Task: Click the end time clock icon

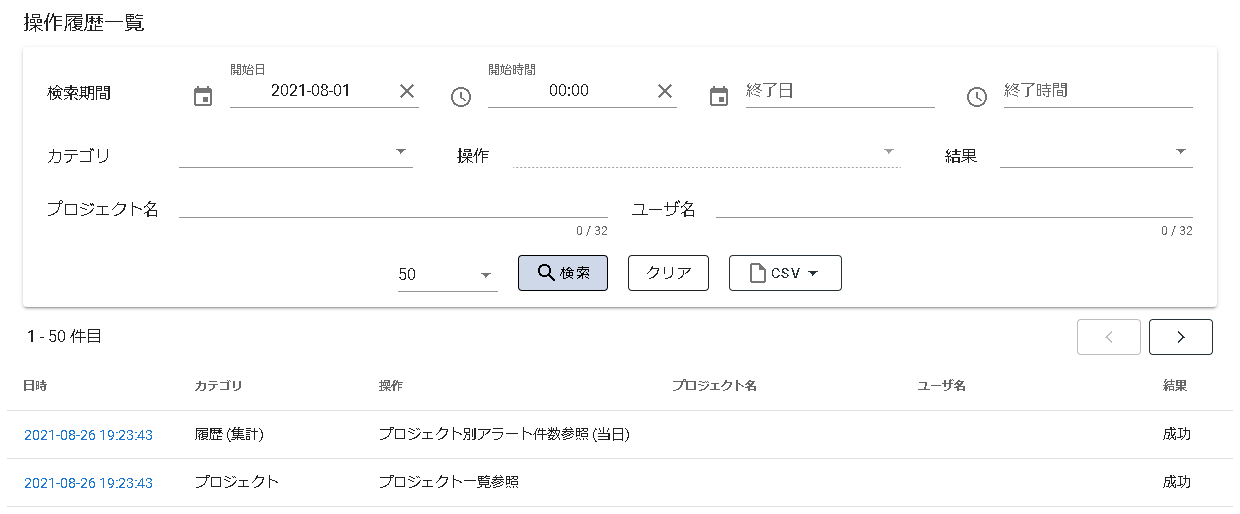Action: tap(977, 97)
